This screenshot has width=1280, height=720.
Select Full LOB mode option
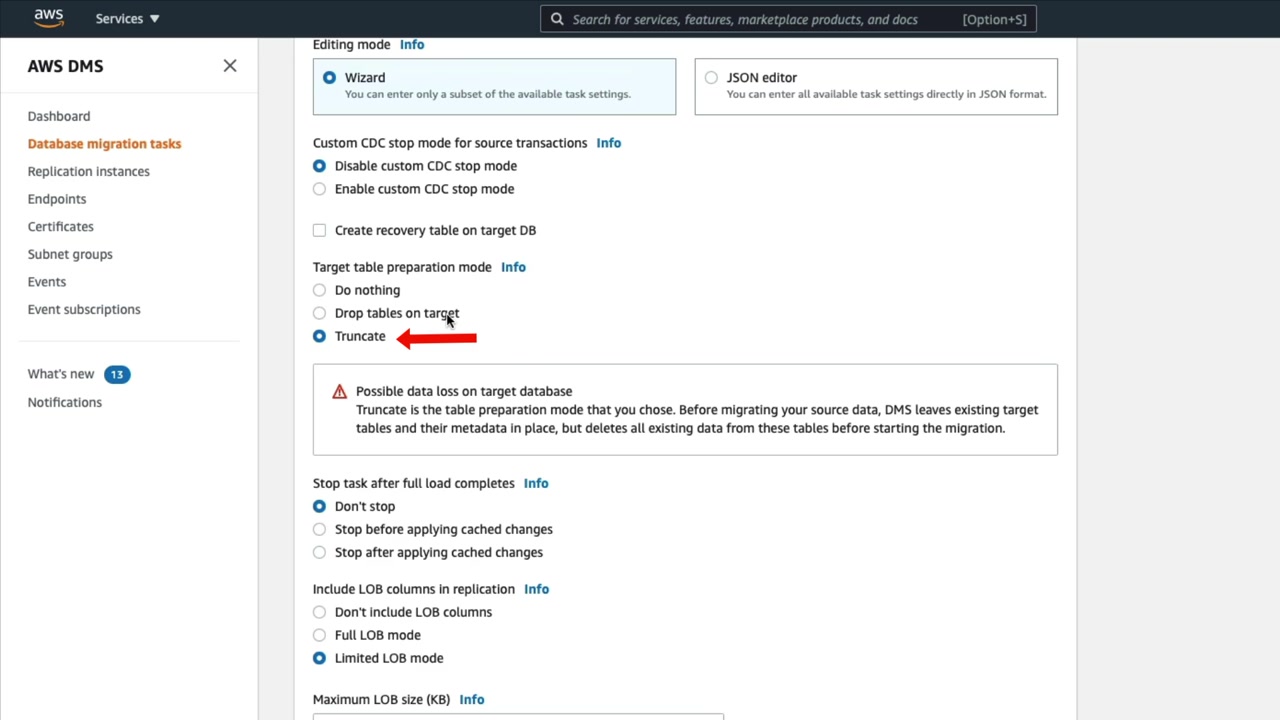pyautogui.click(x=319, y=635)
